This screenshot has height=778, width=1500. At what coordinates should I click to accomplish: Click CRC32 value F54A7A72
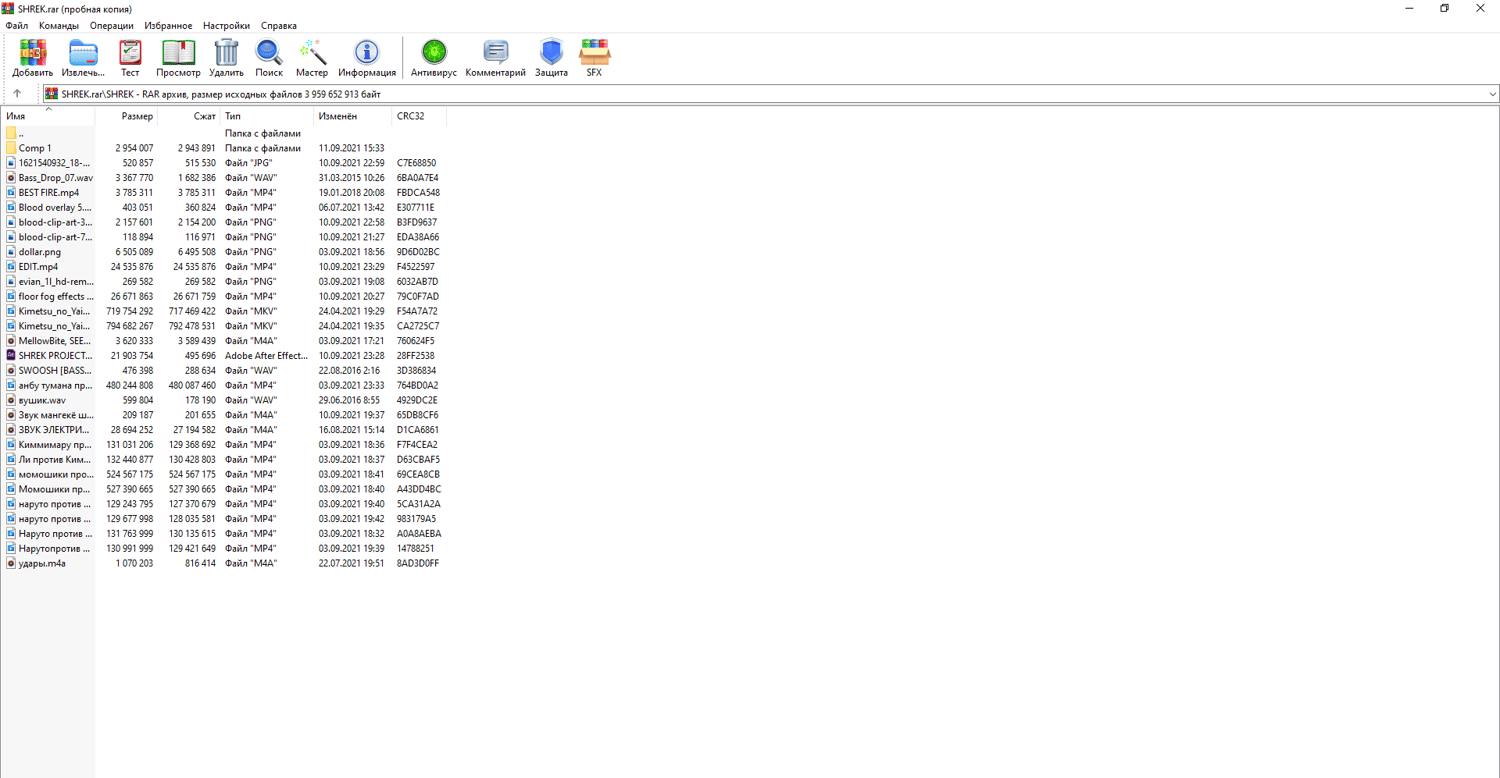417,311
